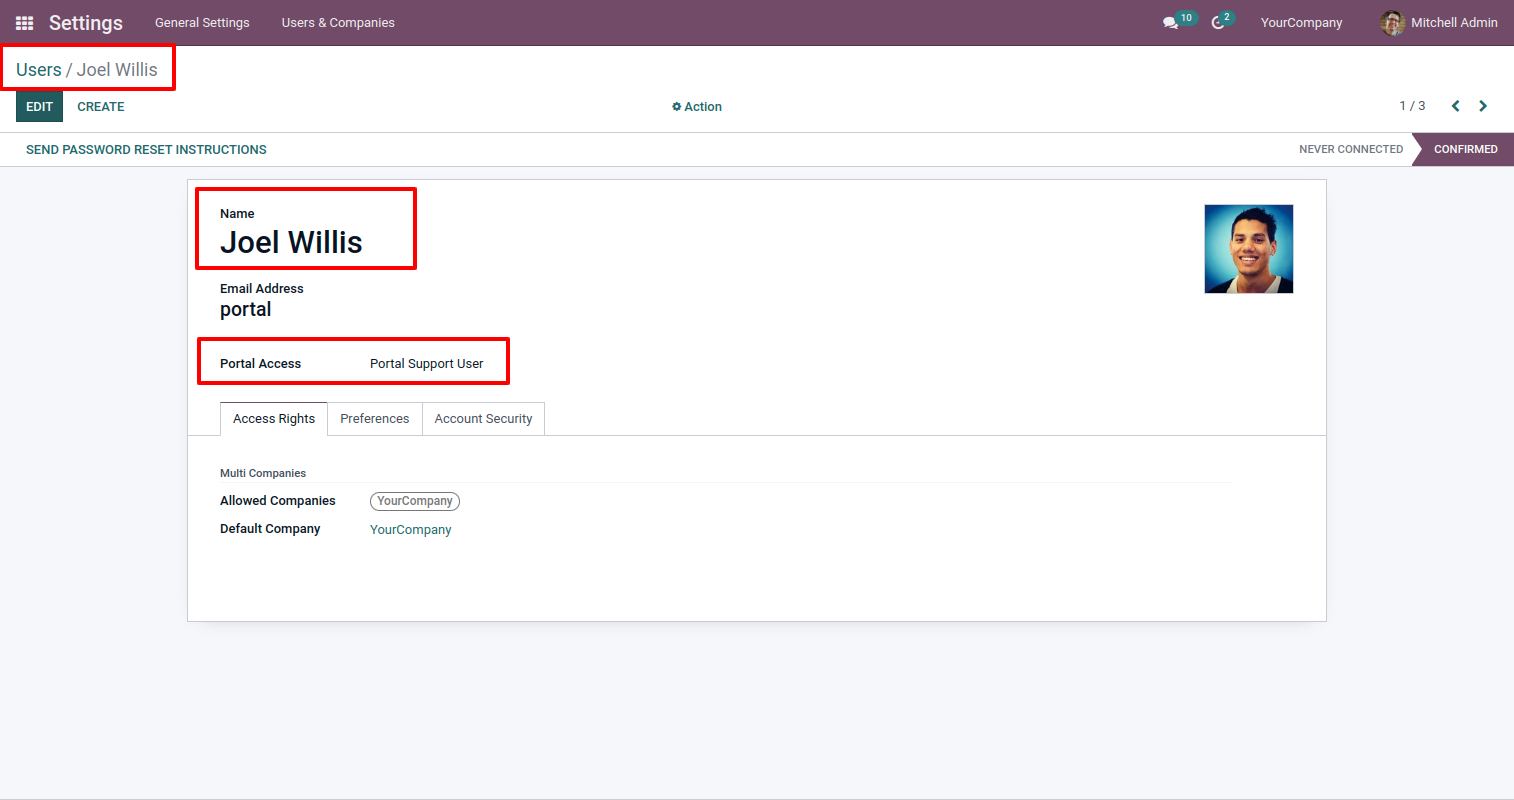Click the Joel Willis breadcrumb text
Viewport: 1514px width, 800px height.
point(117,70)
